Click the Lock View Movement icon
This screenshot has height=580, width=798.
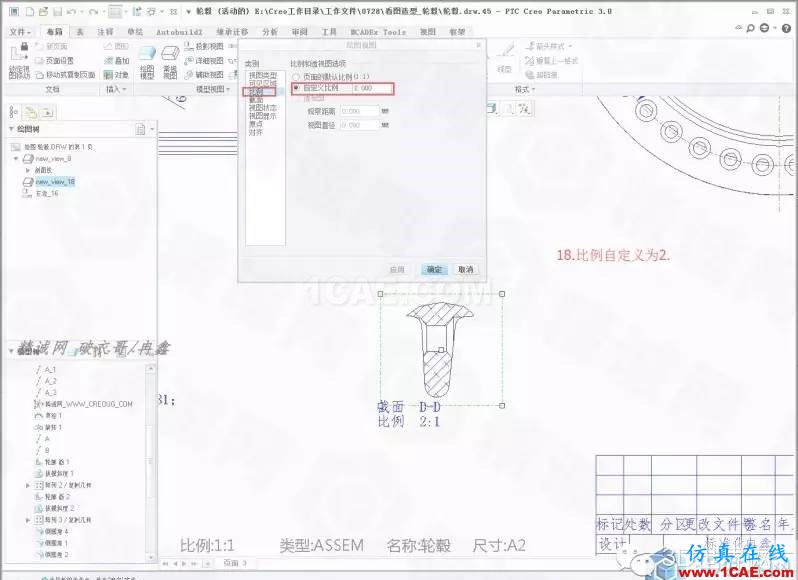[x=19, y=53]
